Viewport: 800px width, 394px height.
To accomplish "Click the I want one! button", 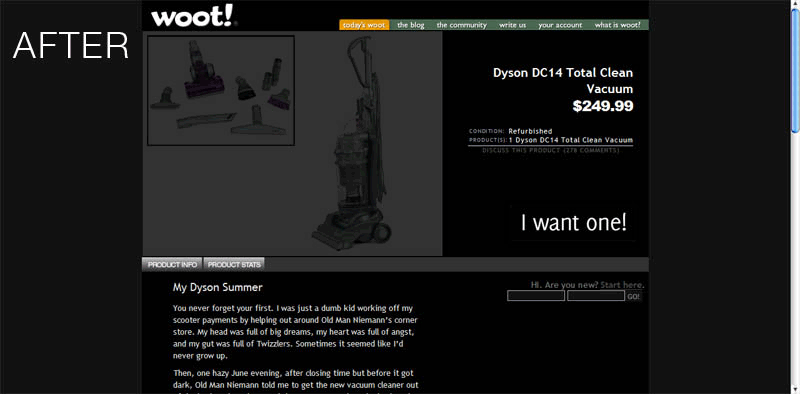I will click(x=573, y=223).
